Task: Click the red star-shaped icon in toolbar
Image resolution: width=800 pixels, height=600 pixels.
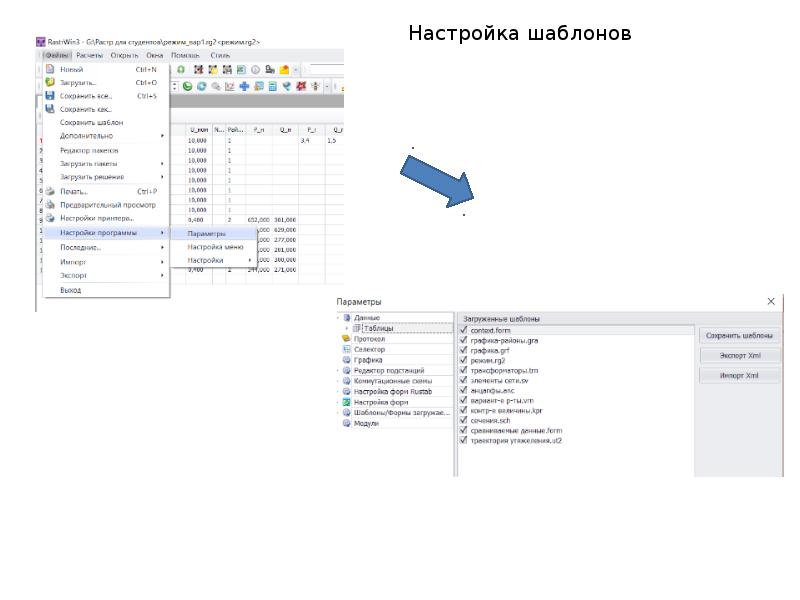Action: tap(301, 86)
